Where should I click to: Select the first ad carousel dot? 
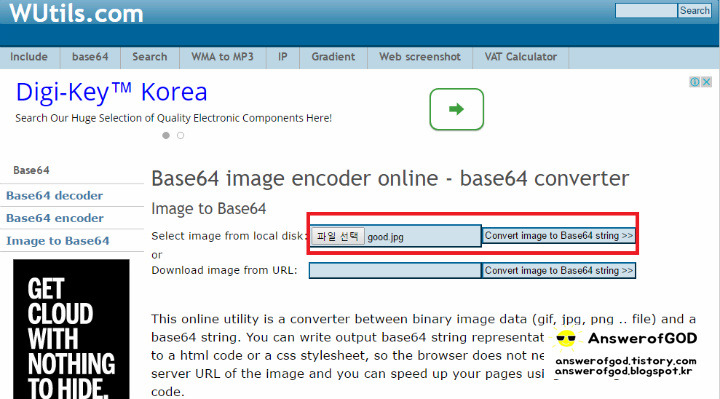[166, 135]
